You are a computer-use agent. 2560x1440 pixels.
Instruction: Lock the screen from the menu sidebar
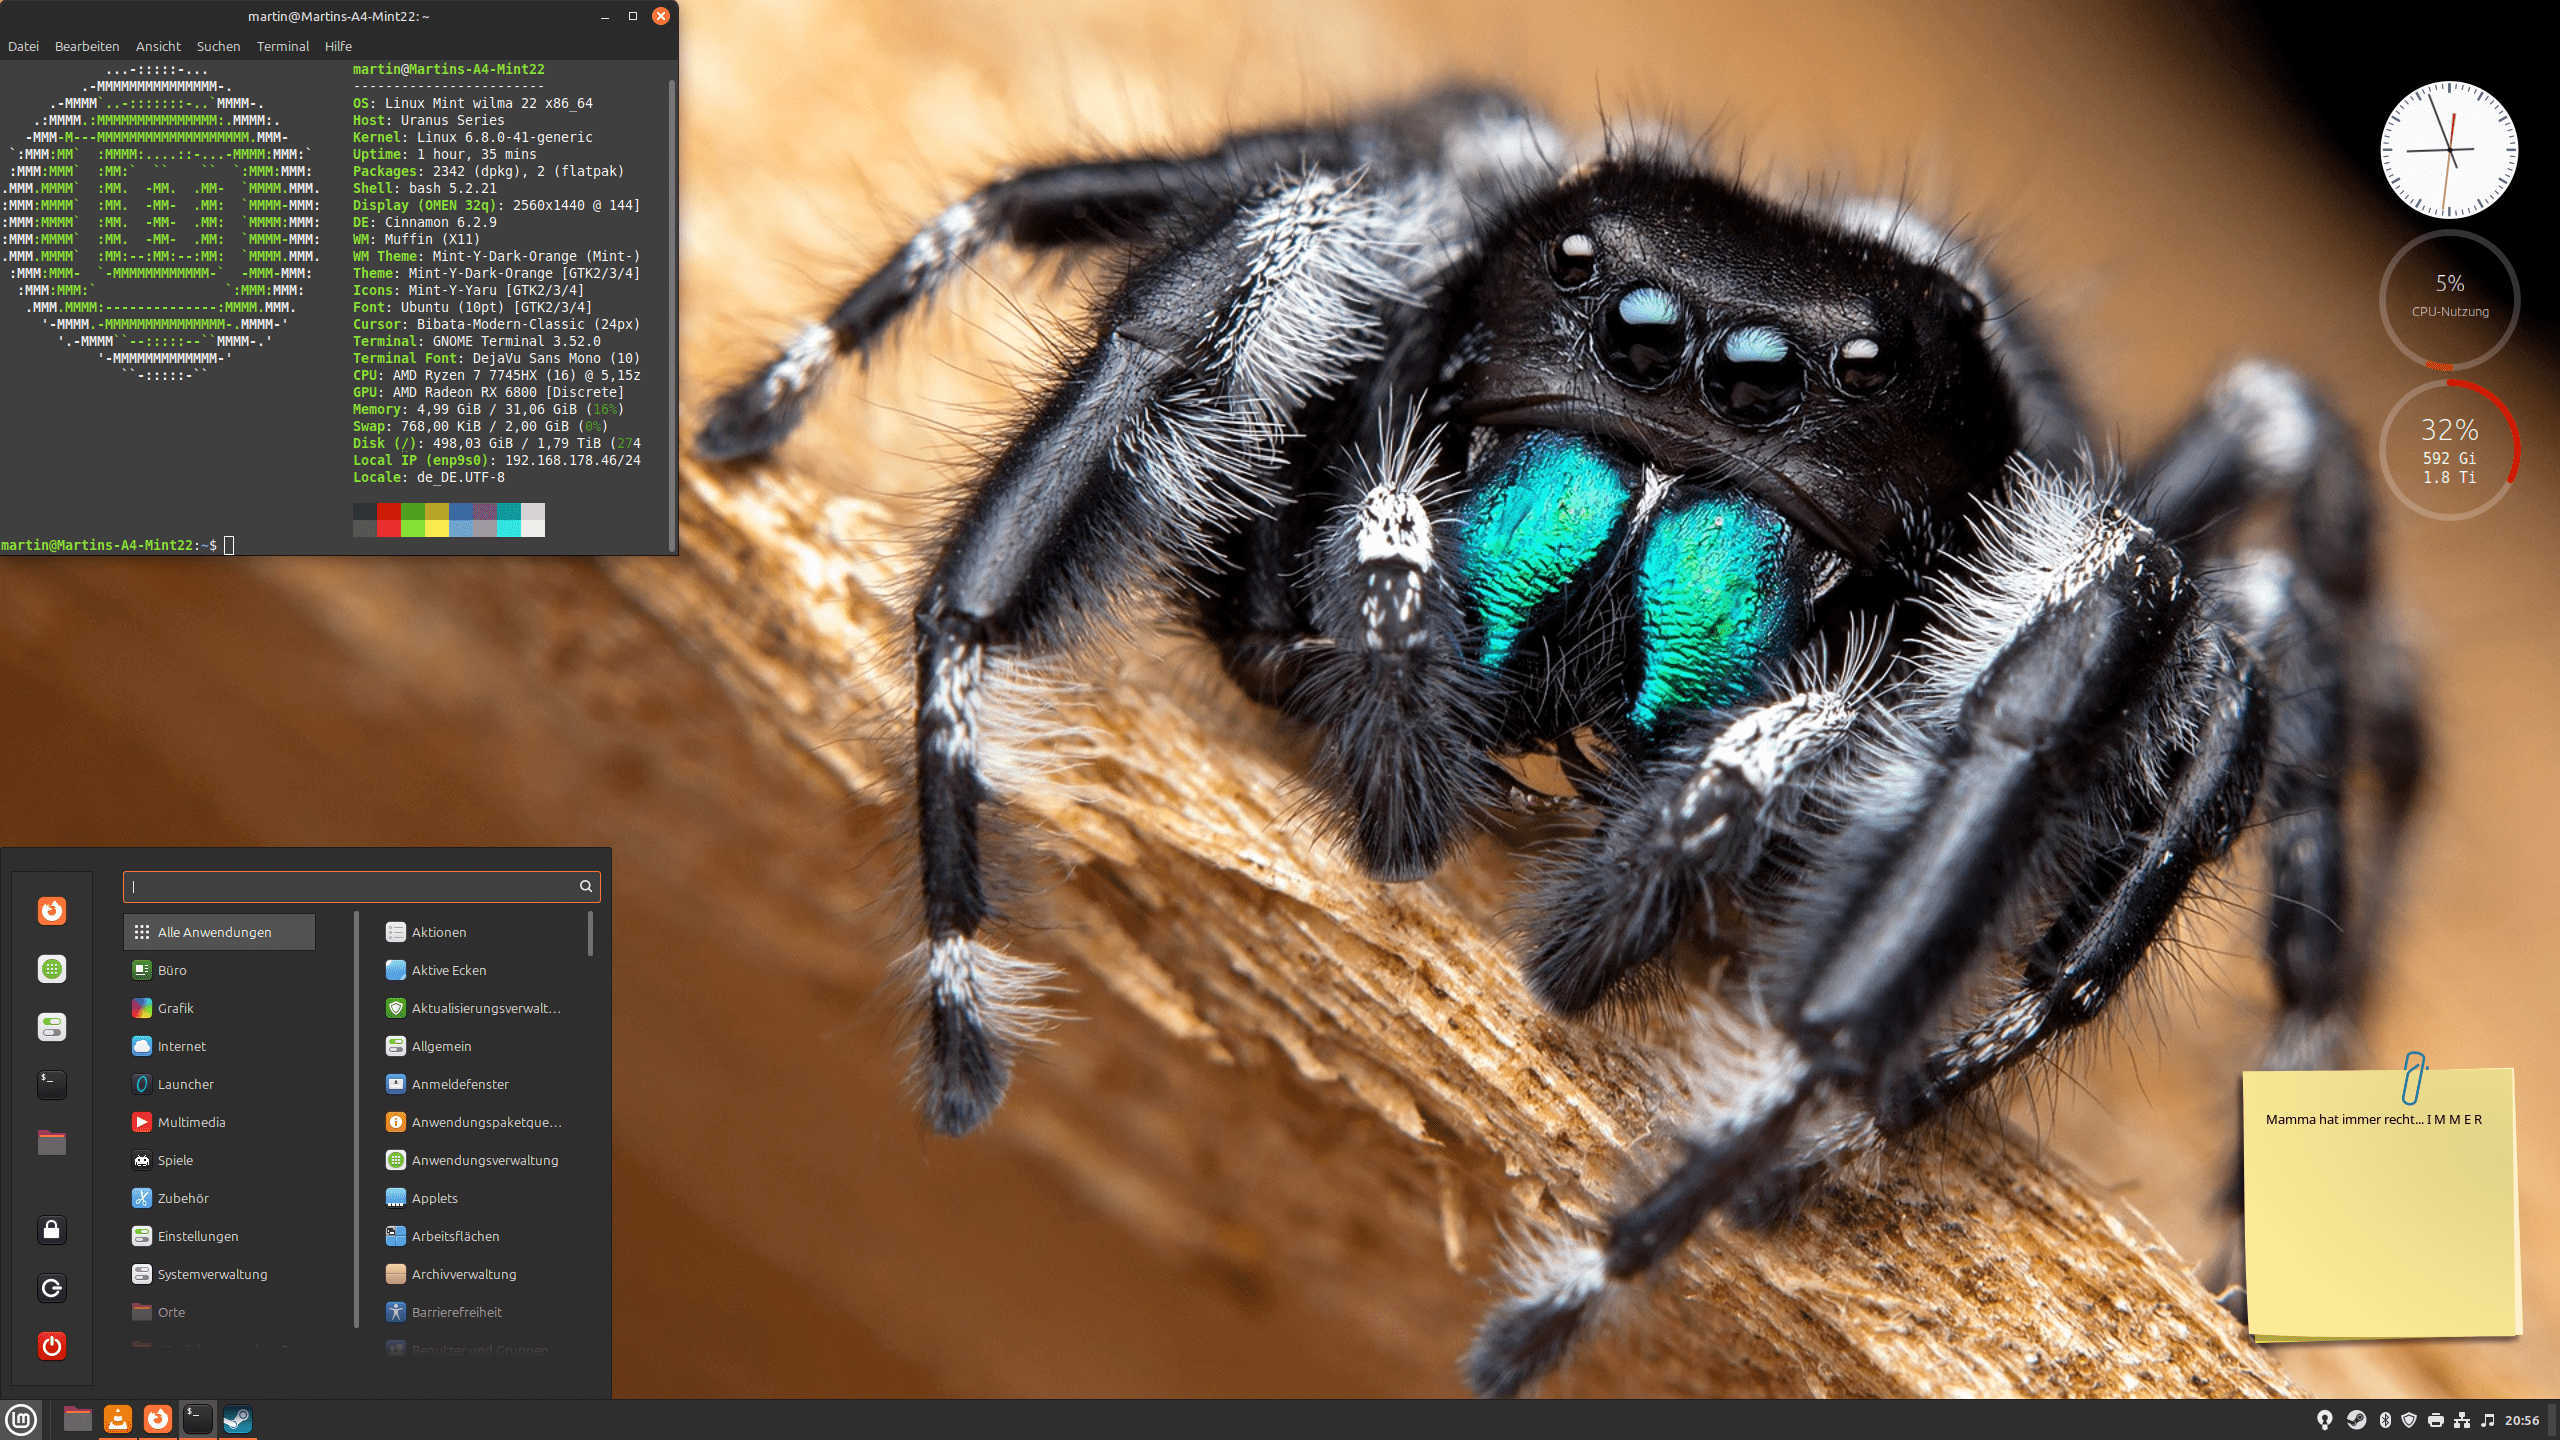click(x=52, y=1230)
